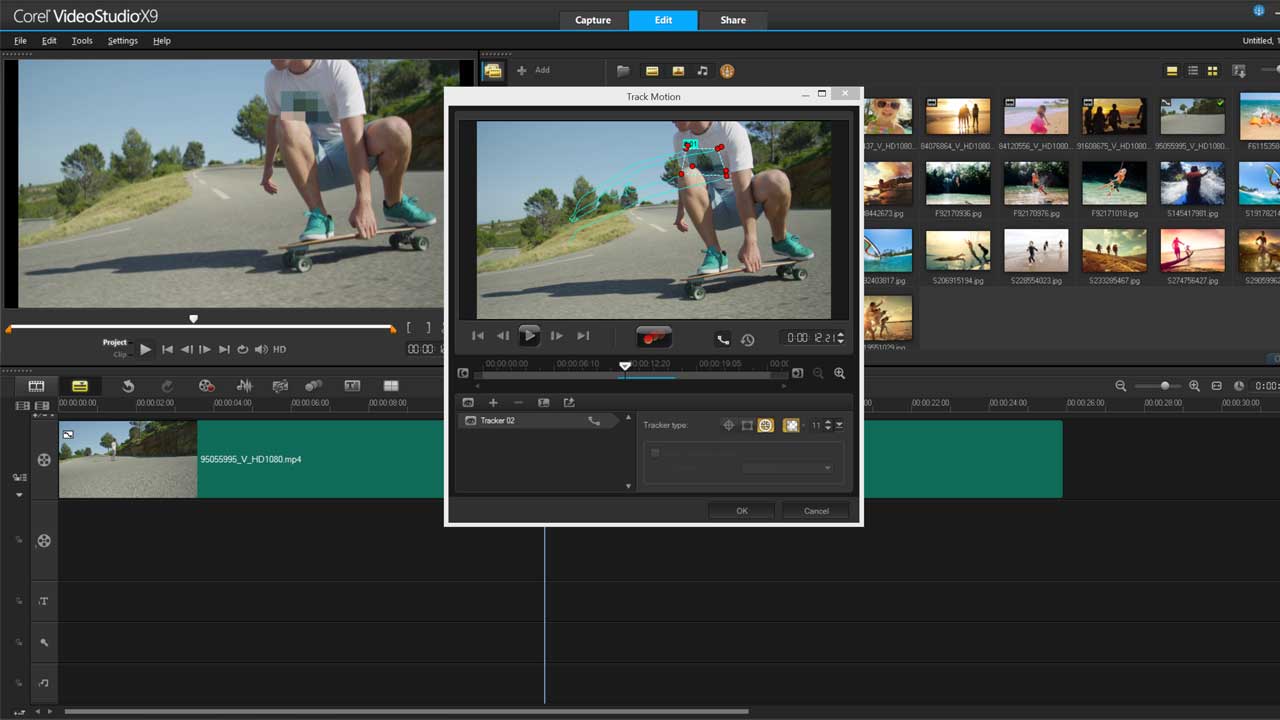The width and height of the screenshot is (1280, 720).
Task: Expand track options arrow below track manager
Action: [x=18, y=495]
